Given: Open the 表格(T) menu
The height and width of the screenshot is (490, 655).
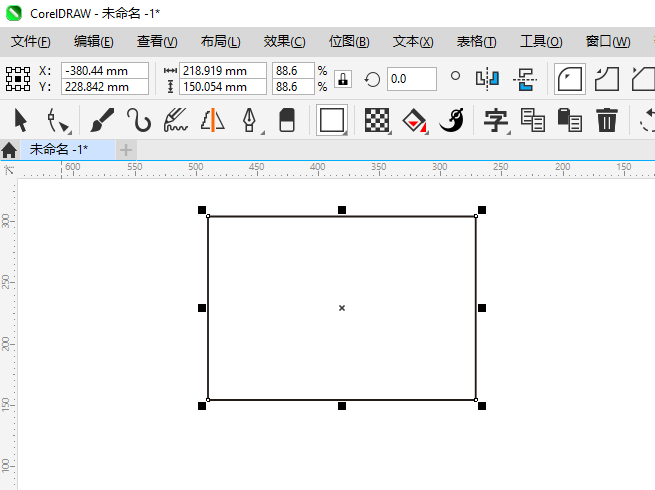Looking at the screenshot, I should (x=477, y=41).
